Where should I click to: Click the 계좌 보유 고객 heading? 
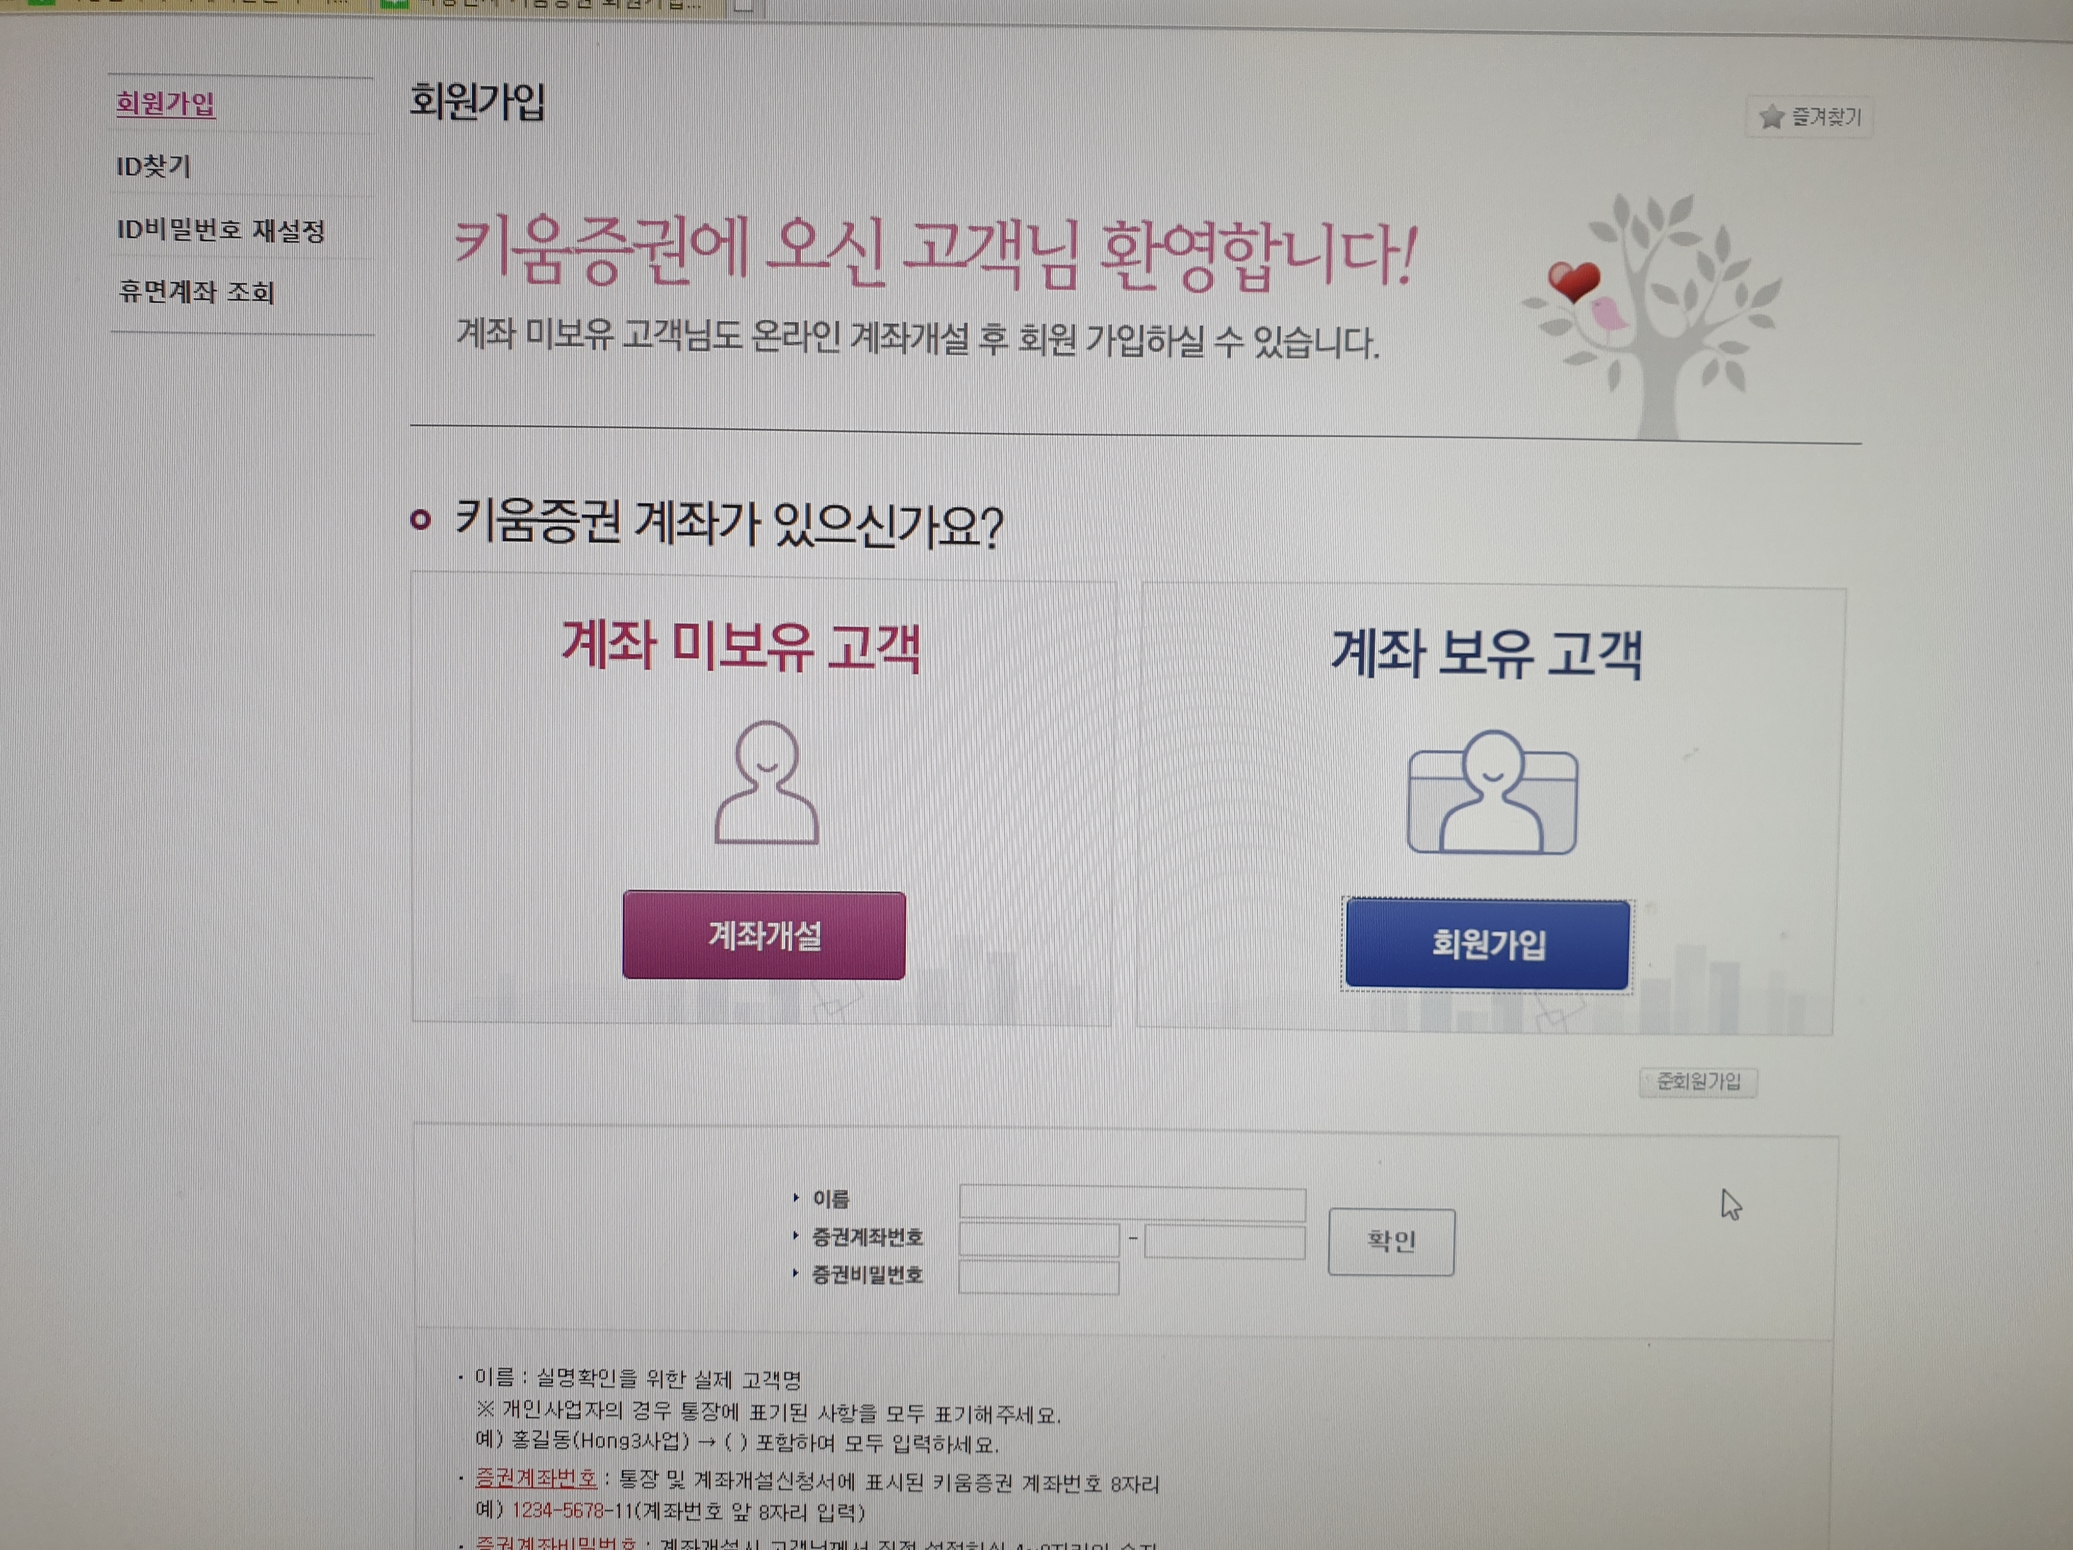1487,654
